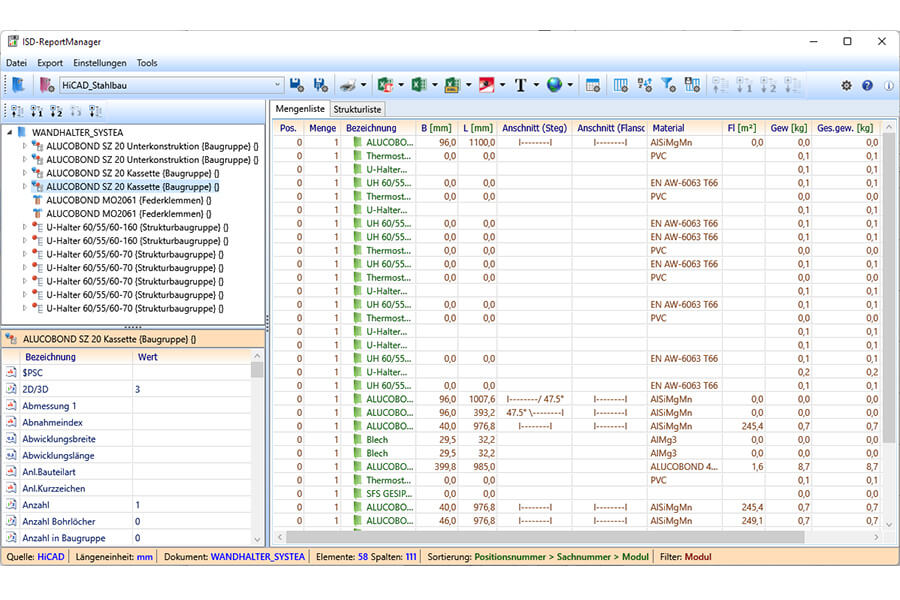This screenshot has height=600, width=900.
Task: Sort by the Pos. column header
Action: point(288,128)
